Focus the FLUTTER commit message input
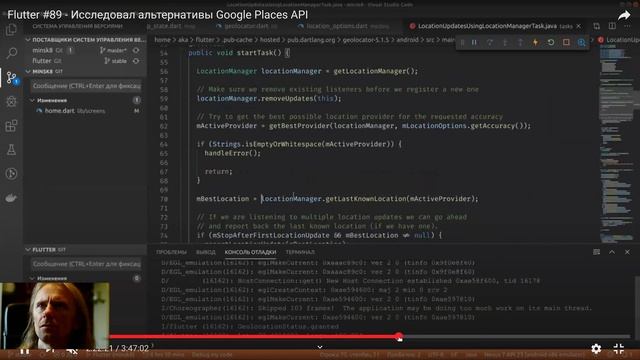 [86, 264]
